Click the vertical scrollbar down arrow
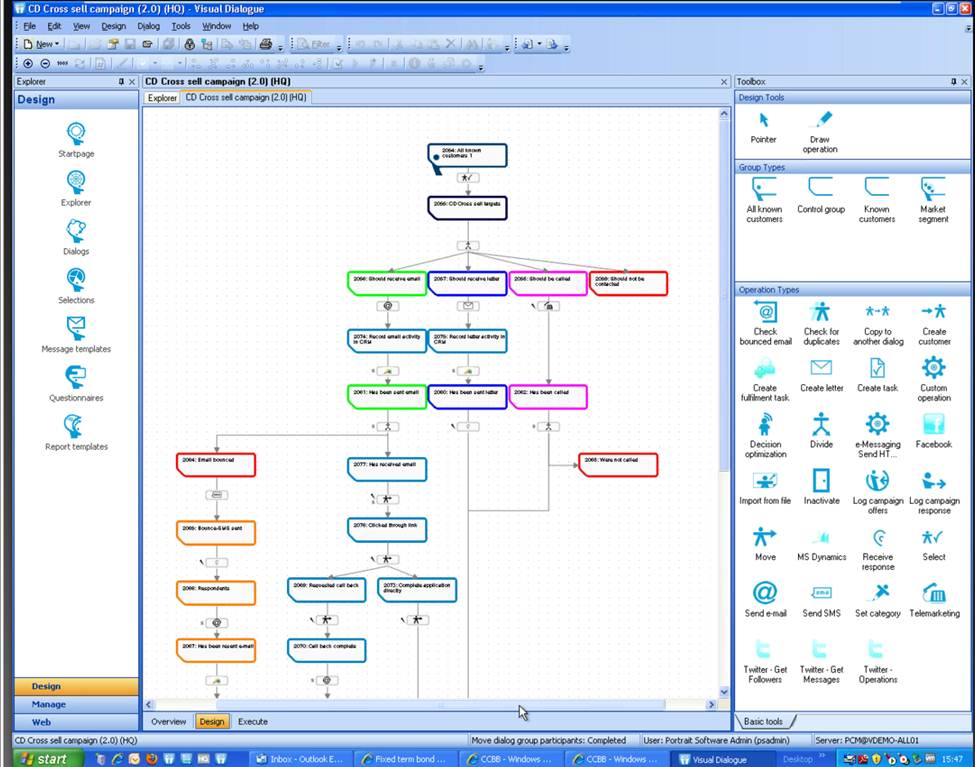The height and width of the screenshot is (767, 975). (x=723, y=690)
